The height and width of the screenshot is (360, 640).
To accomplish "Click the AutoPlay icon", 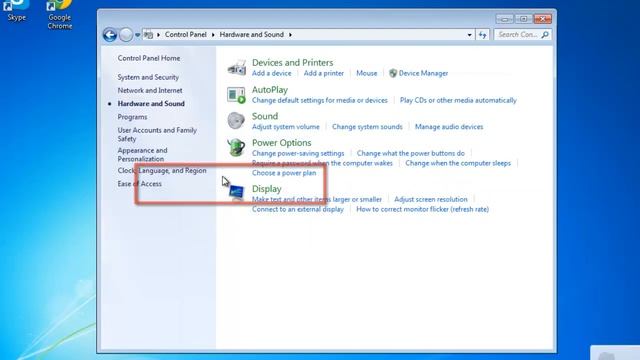I will [236, 95].
